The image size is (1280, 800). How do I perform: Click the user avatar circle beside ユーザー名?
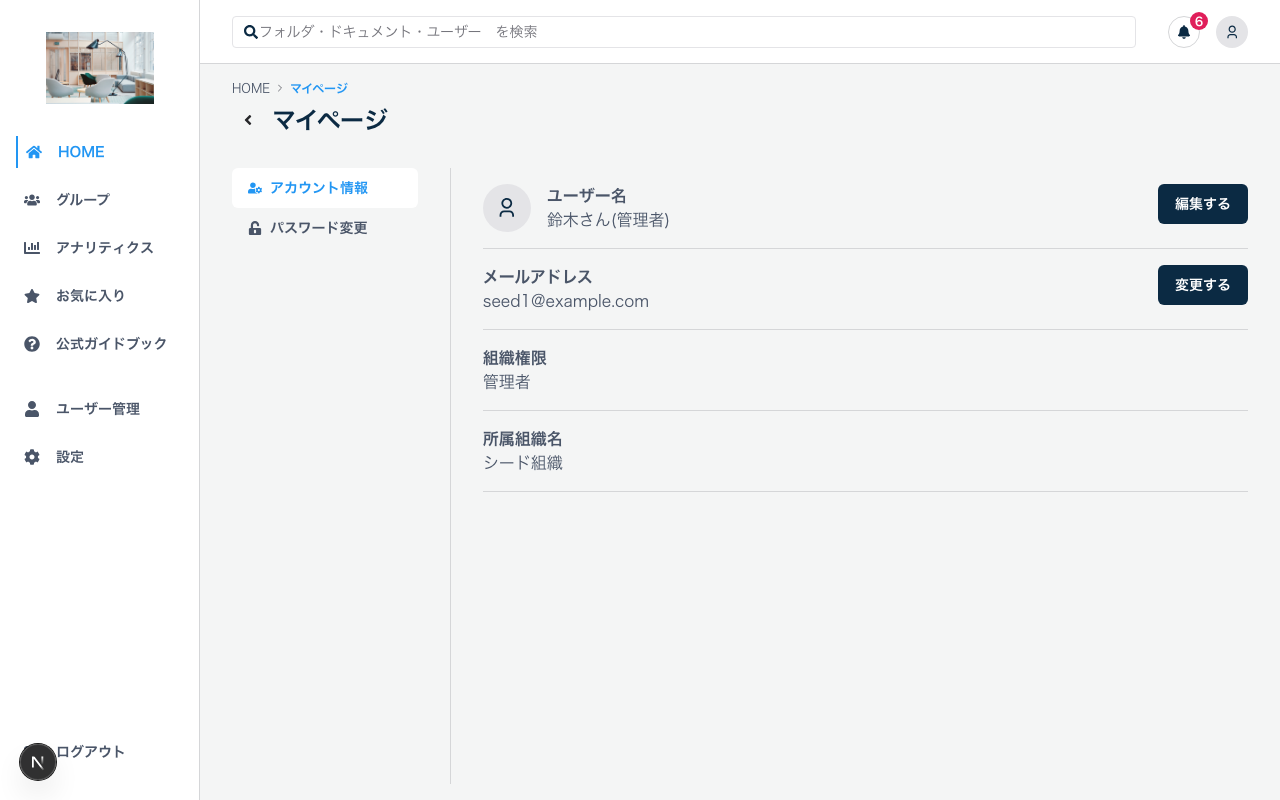point(507,208)
